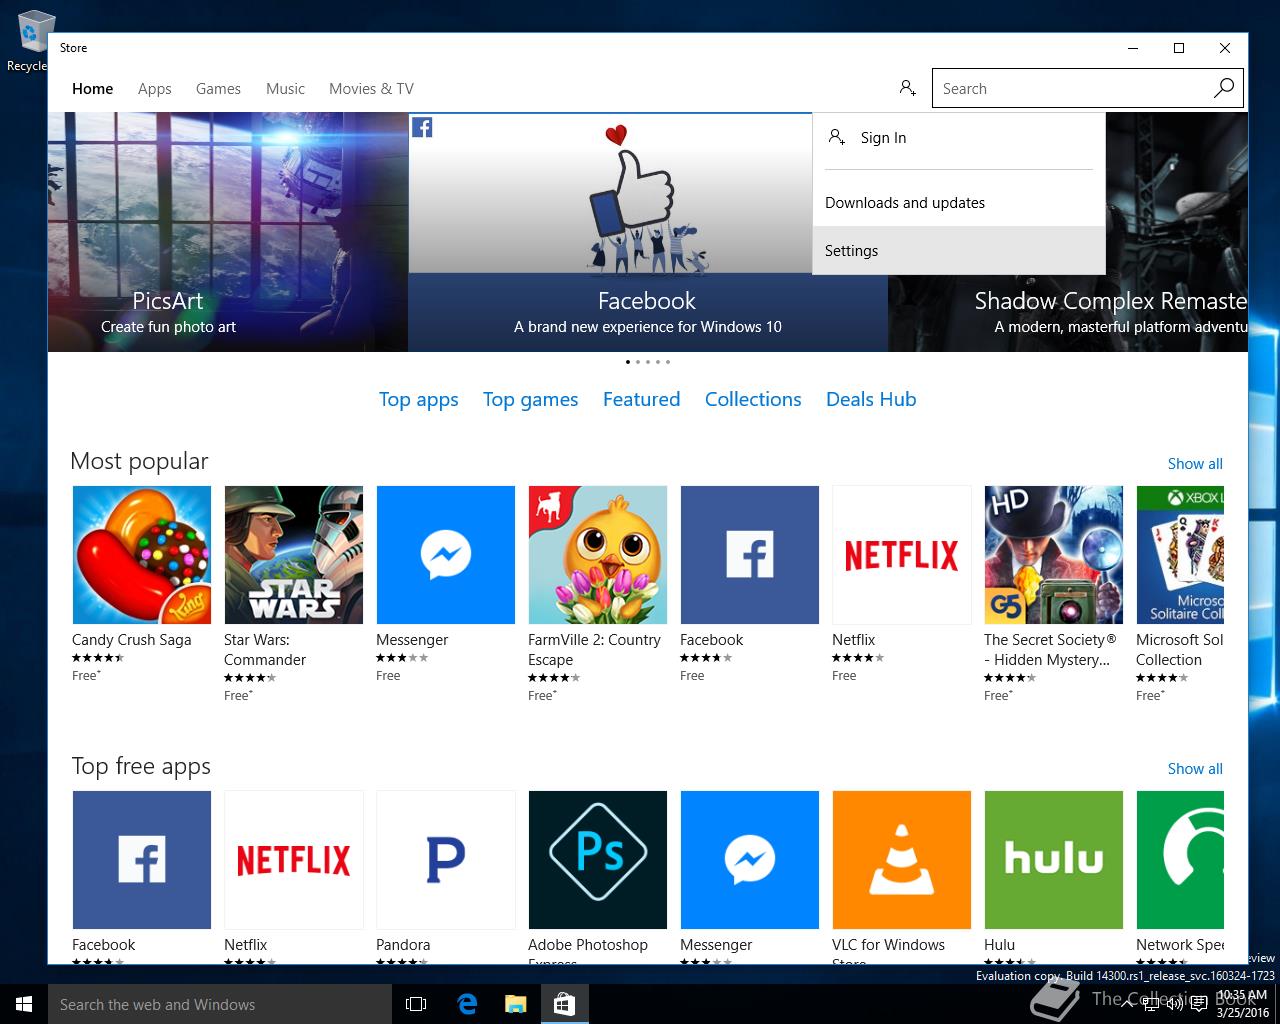Open the taskbar clock and date
This screenshot has height=1024, width=1280.
[1243, 1004]
